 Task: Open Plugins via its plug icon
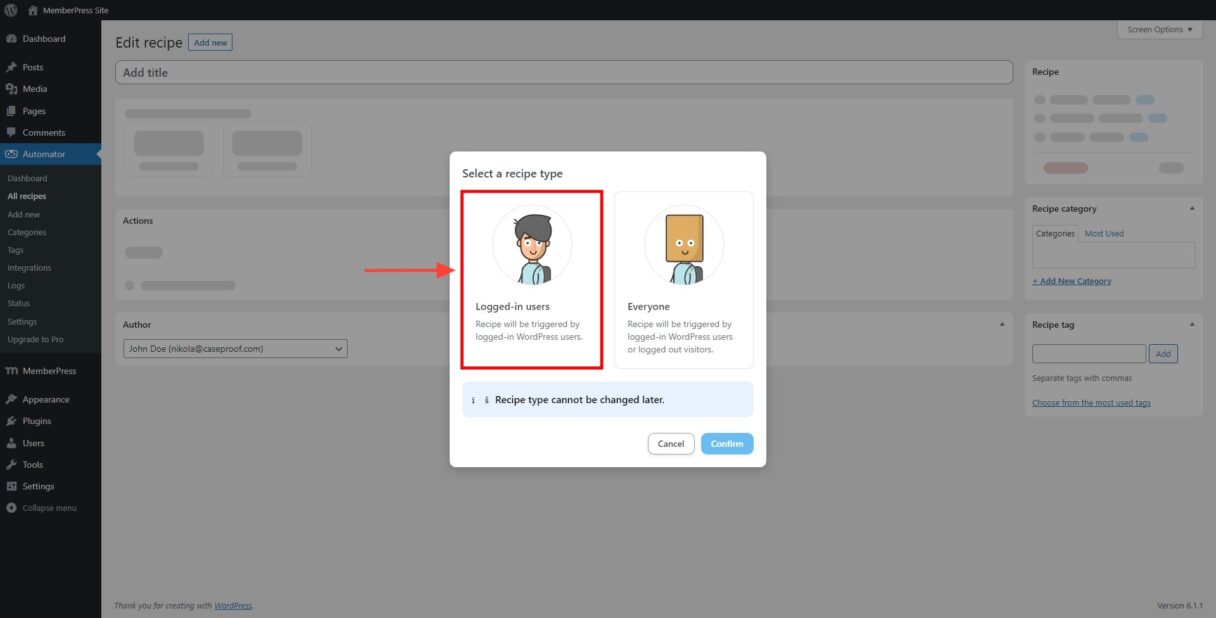click(x=11, y=421)
